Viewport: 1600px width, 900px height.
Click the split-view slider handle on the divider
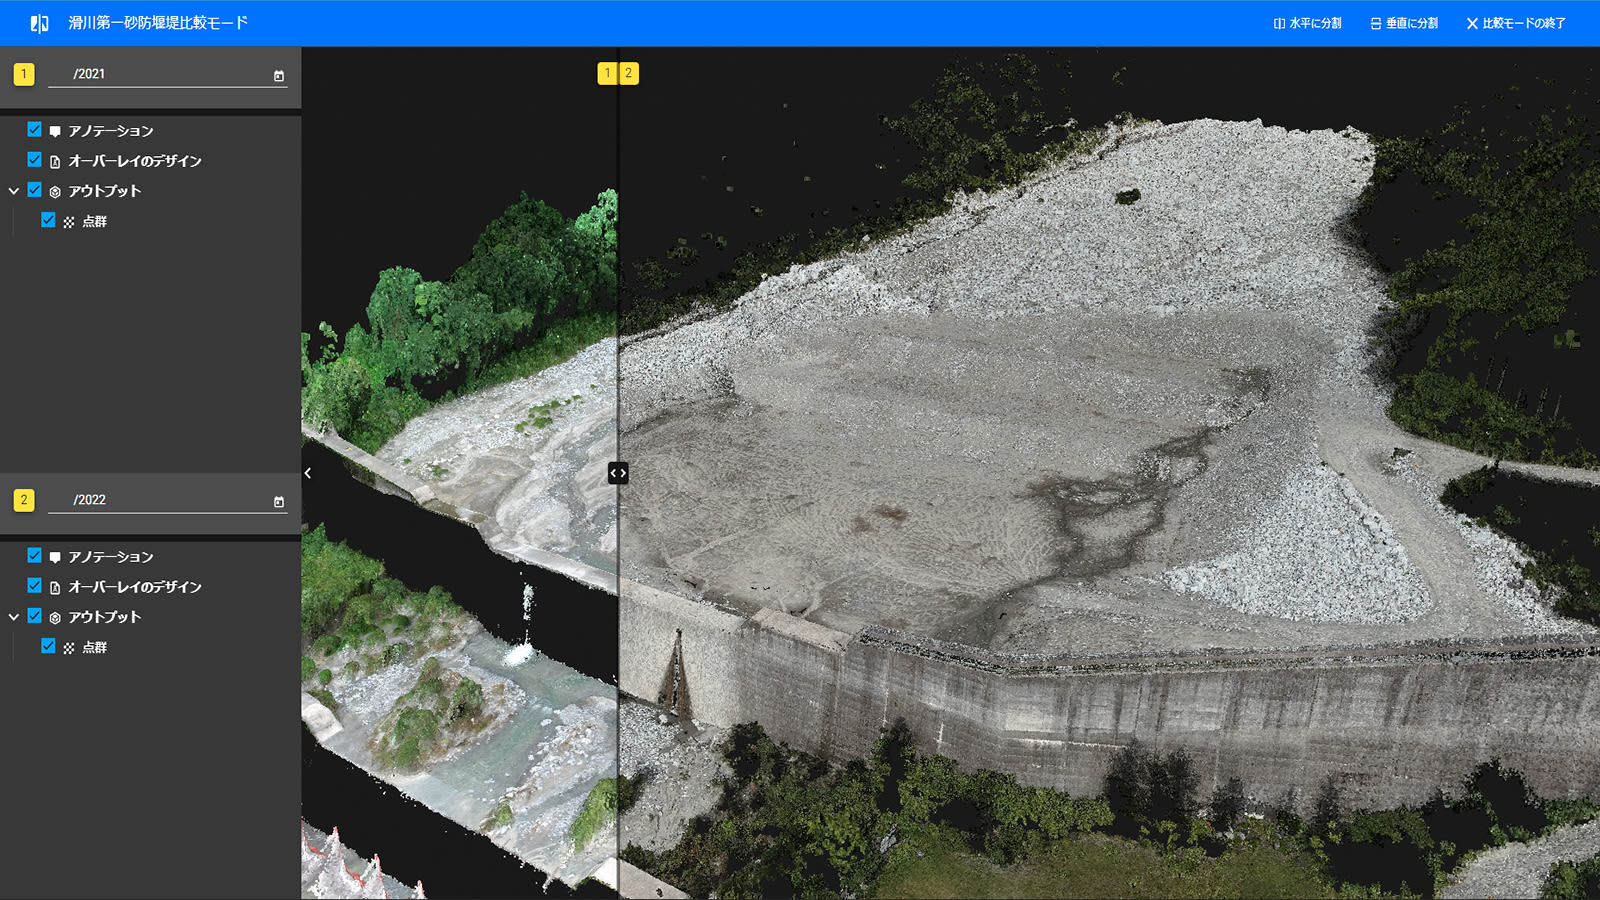[617, 473]
